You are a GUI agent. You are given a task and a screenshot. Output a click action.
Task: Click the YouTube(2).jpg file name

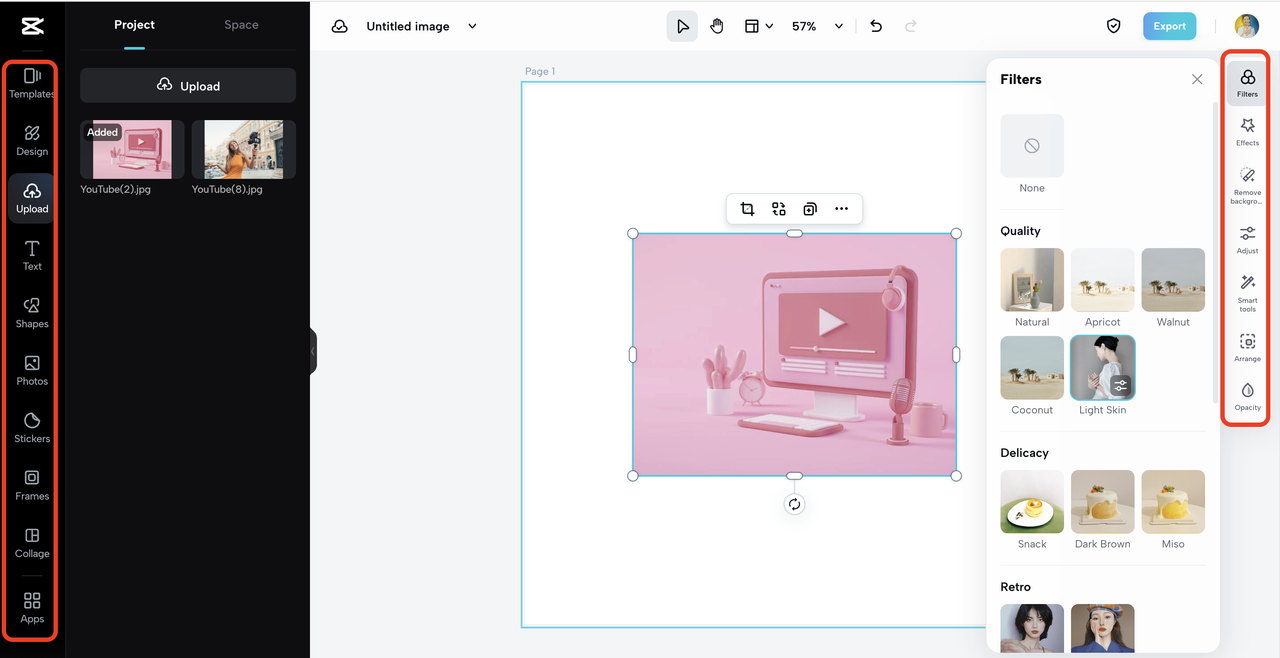[116, 189]
